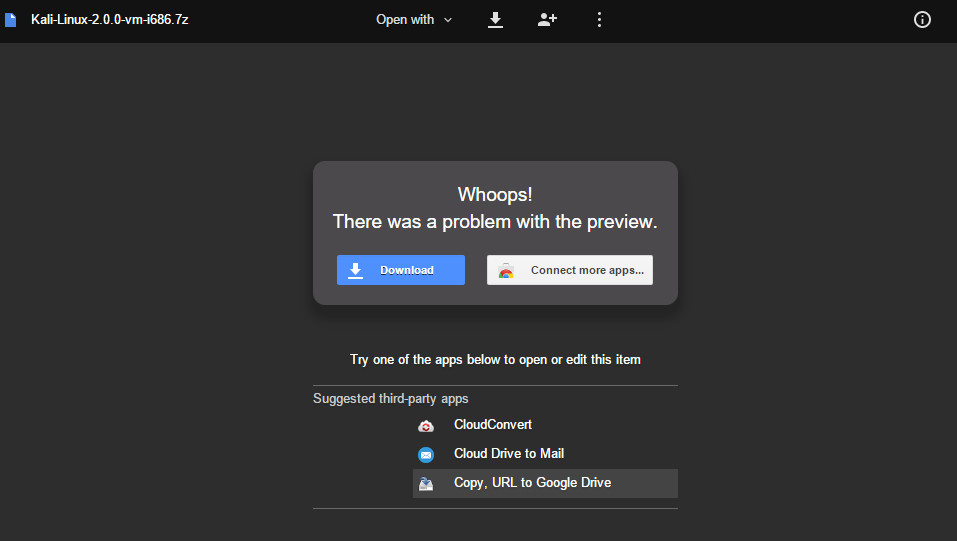Viewport: 957px width, 541px height.
Task: Open the three-dot more actions menu
Action: (x=599, y=20)
